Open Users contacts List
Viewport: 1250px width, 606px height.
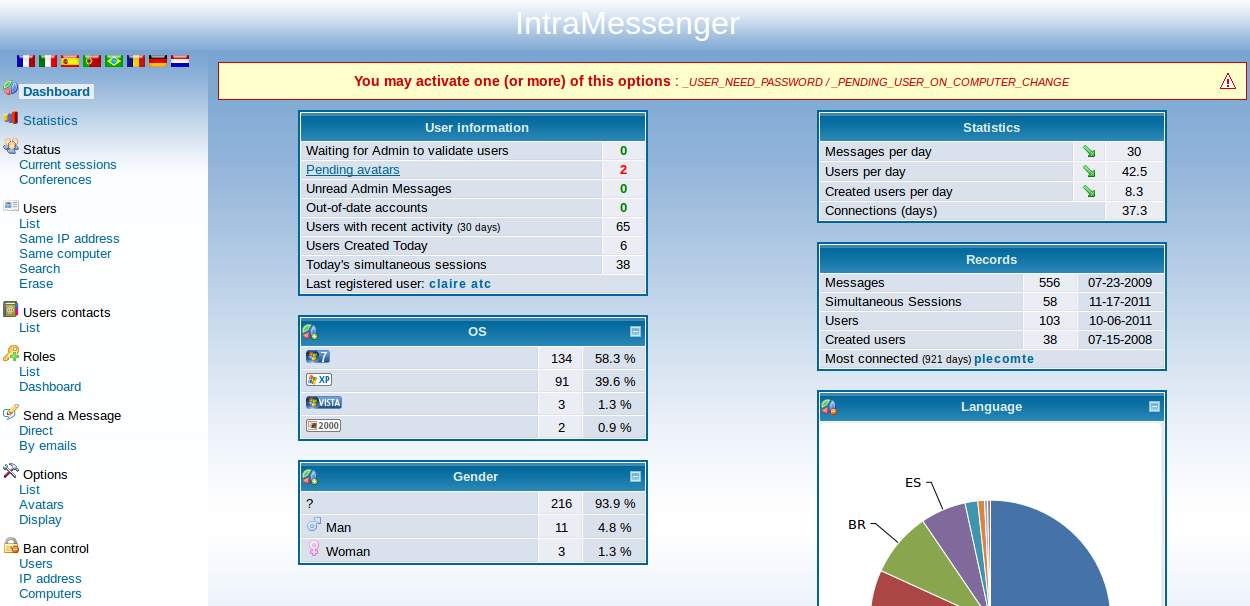29,328
